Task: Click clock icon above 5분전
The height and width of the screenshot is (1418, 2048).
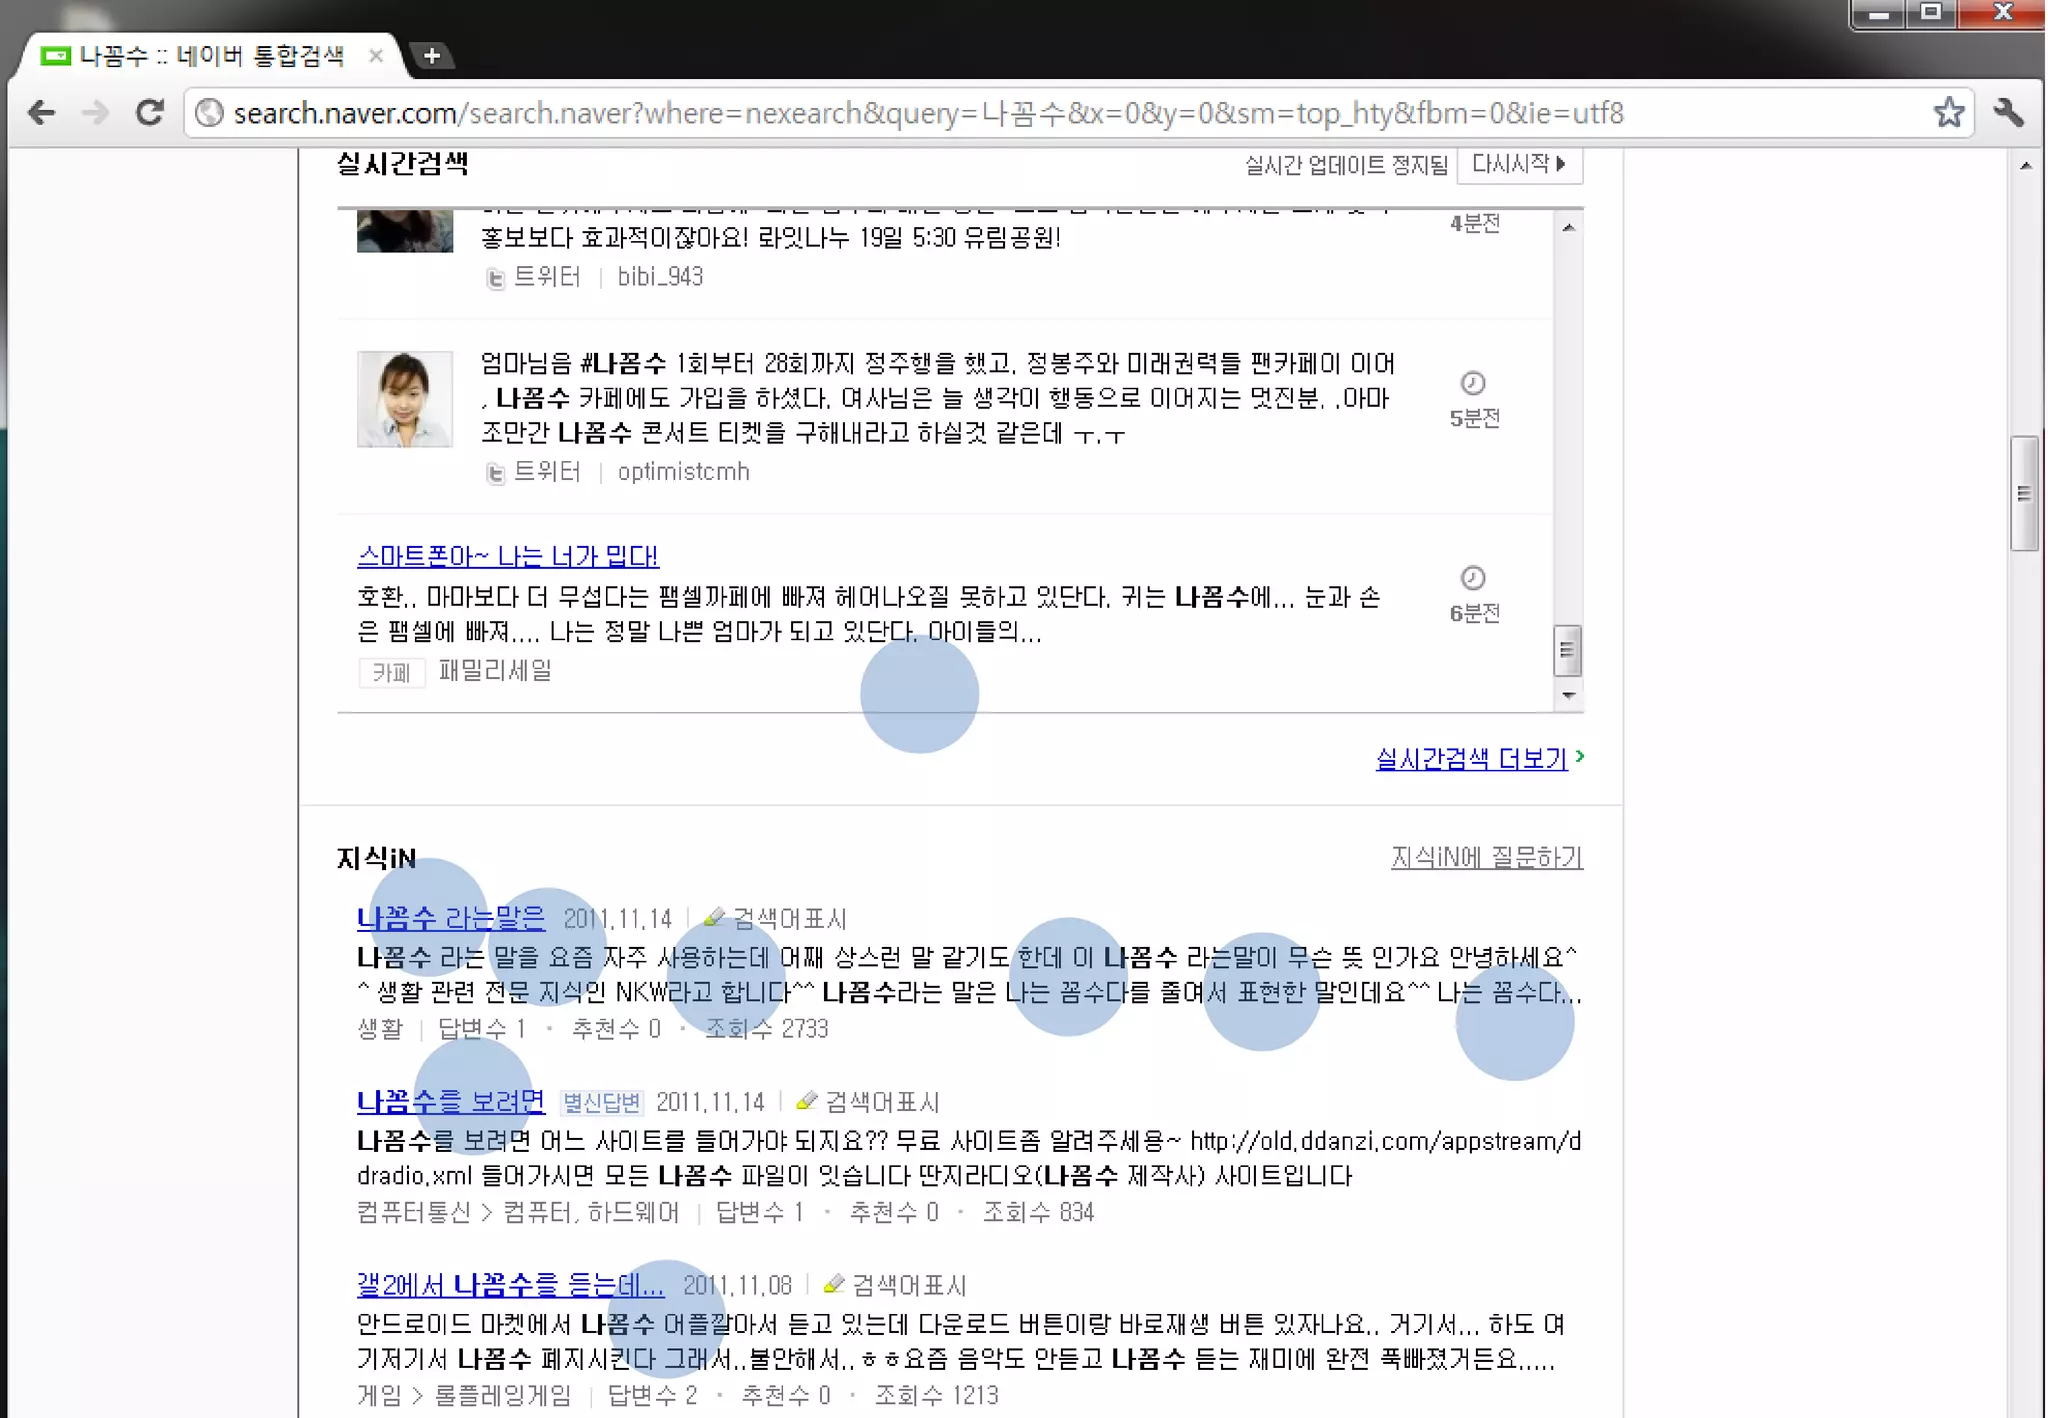Action: [1473, 383]
